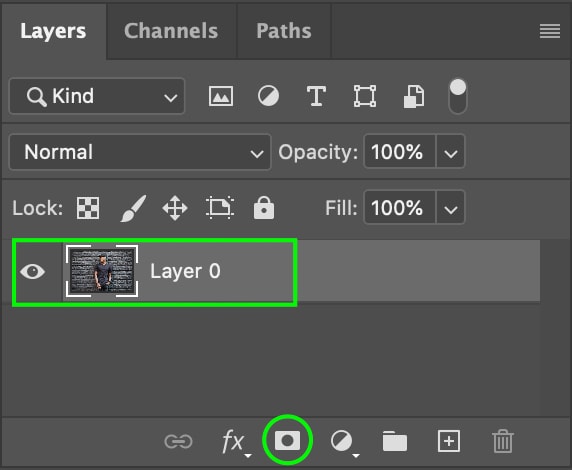Switch to the Channels tab

(171, 31)
